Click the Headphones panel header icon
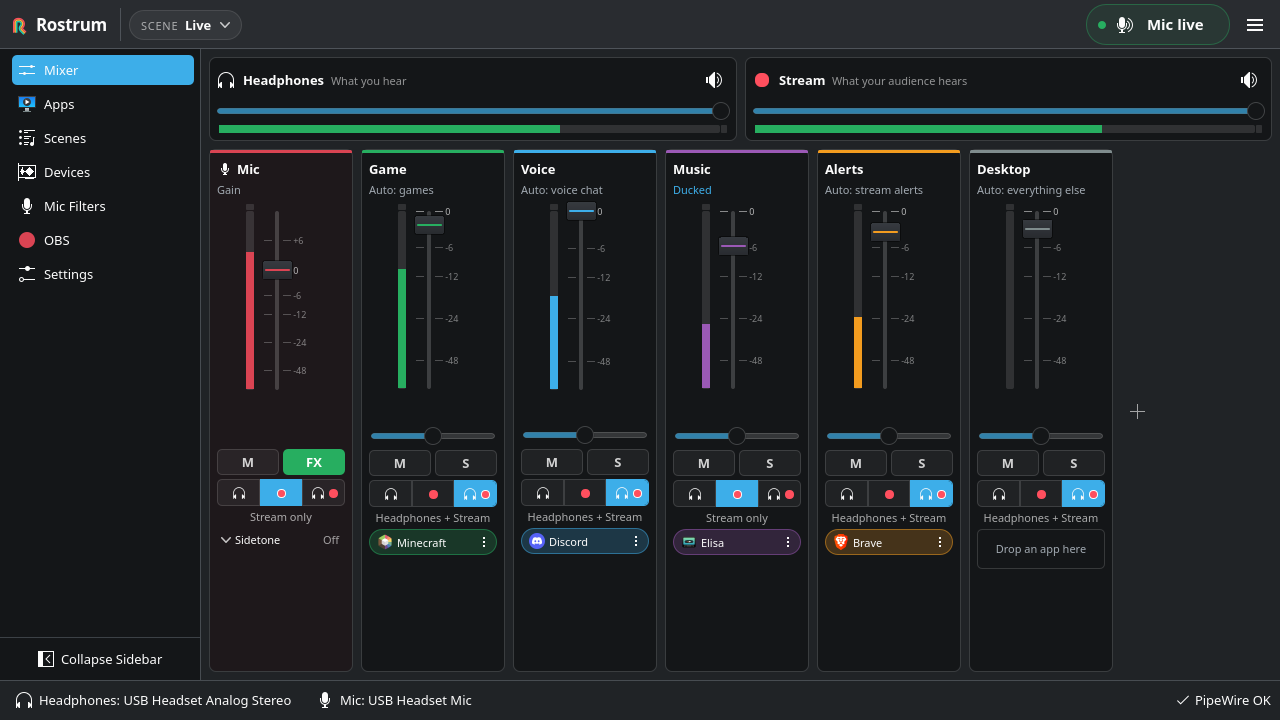The image size is (1280, 720). (x=226, y=80)
